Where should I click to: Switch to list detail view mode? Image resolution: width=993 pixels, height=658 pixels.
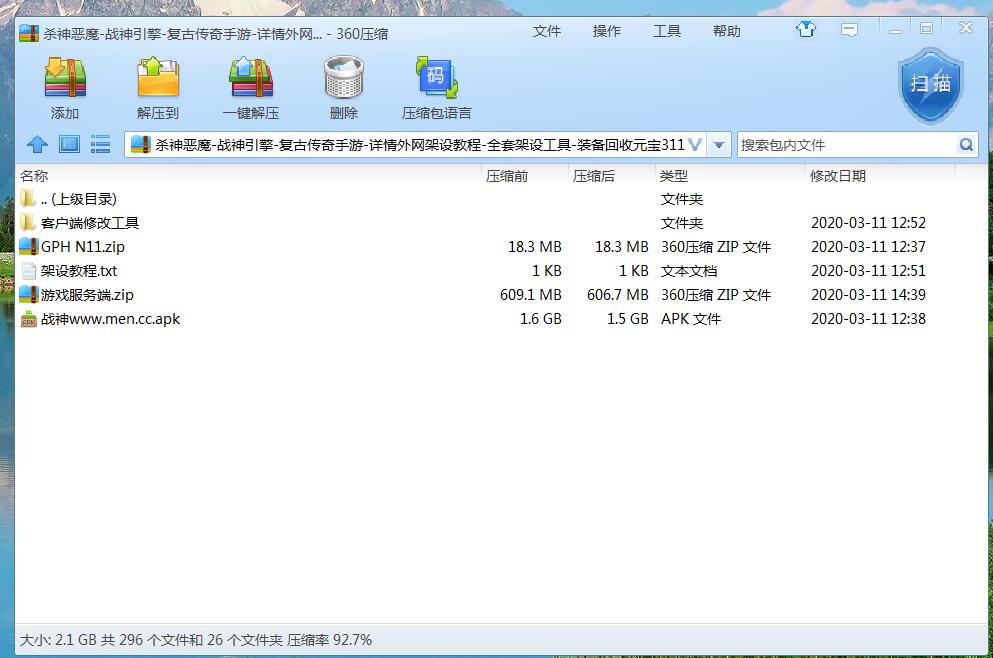100,145
